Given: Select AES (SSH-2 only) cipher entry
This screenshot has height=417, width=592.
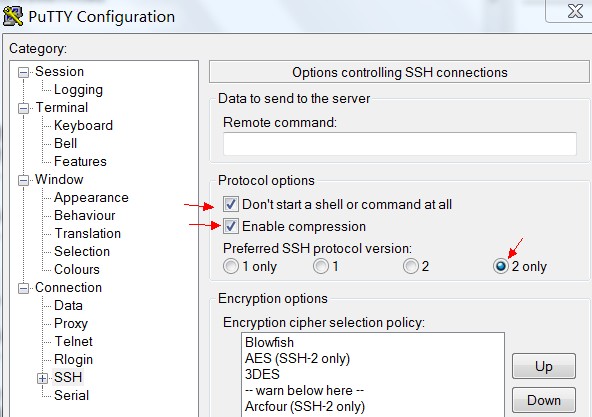Looking at the screenshot, I should tap(298, 358).
